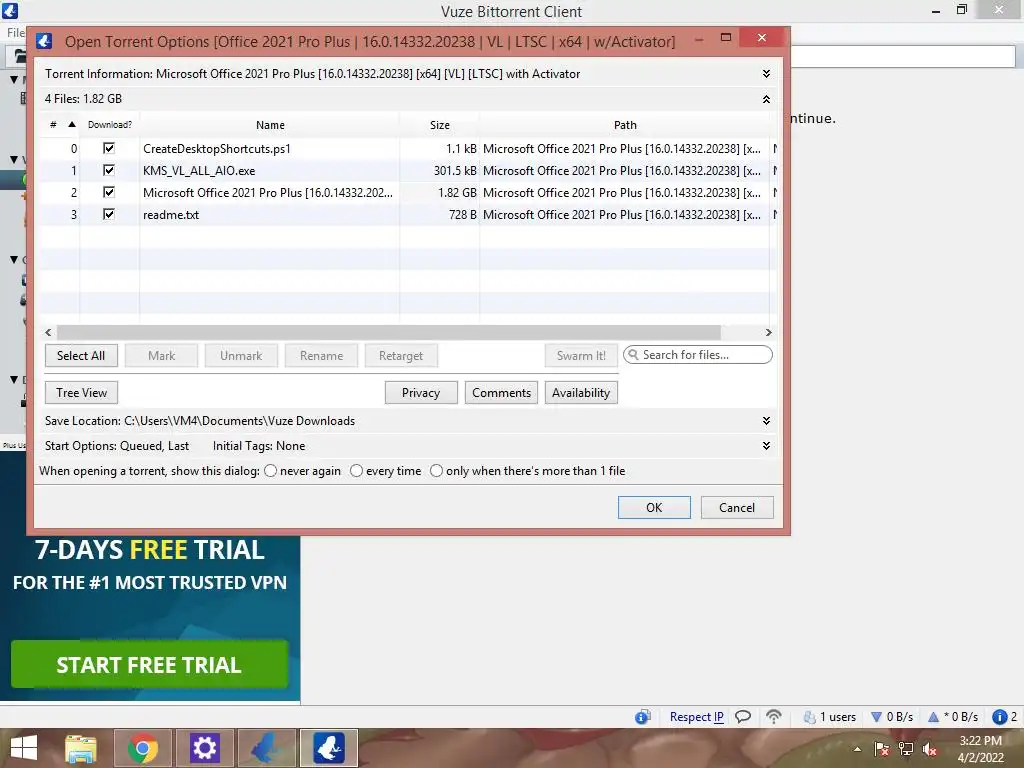Click the 301.5 kB size cell
The image size is (1024, 768).
click(x=455, y=171)
